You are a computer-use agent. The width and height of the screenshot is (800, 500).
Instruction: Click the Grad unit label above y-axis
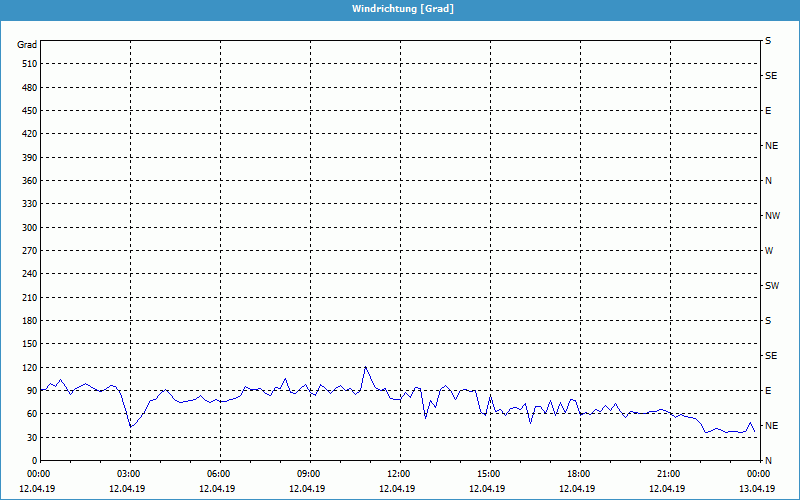(27, 45)
